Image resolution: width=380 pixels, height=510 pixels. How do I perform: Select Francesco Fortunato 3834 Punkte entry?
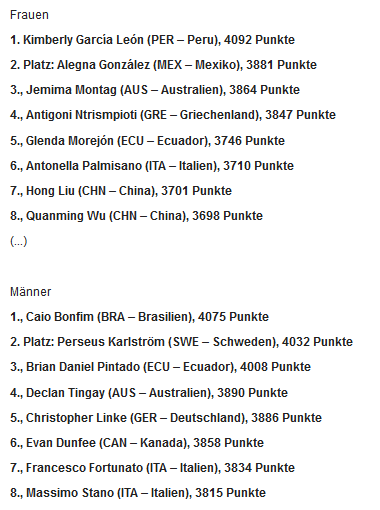152,468
